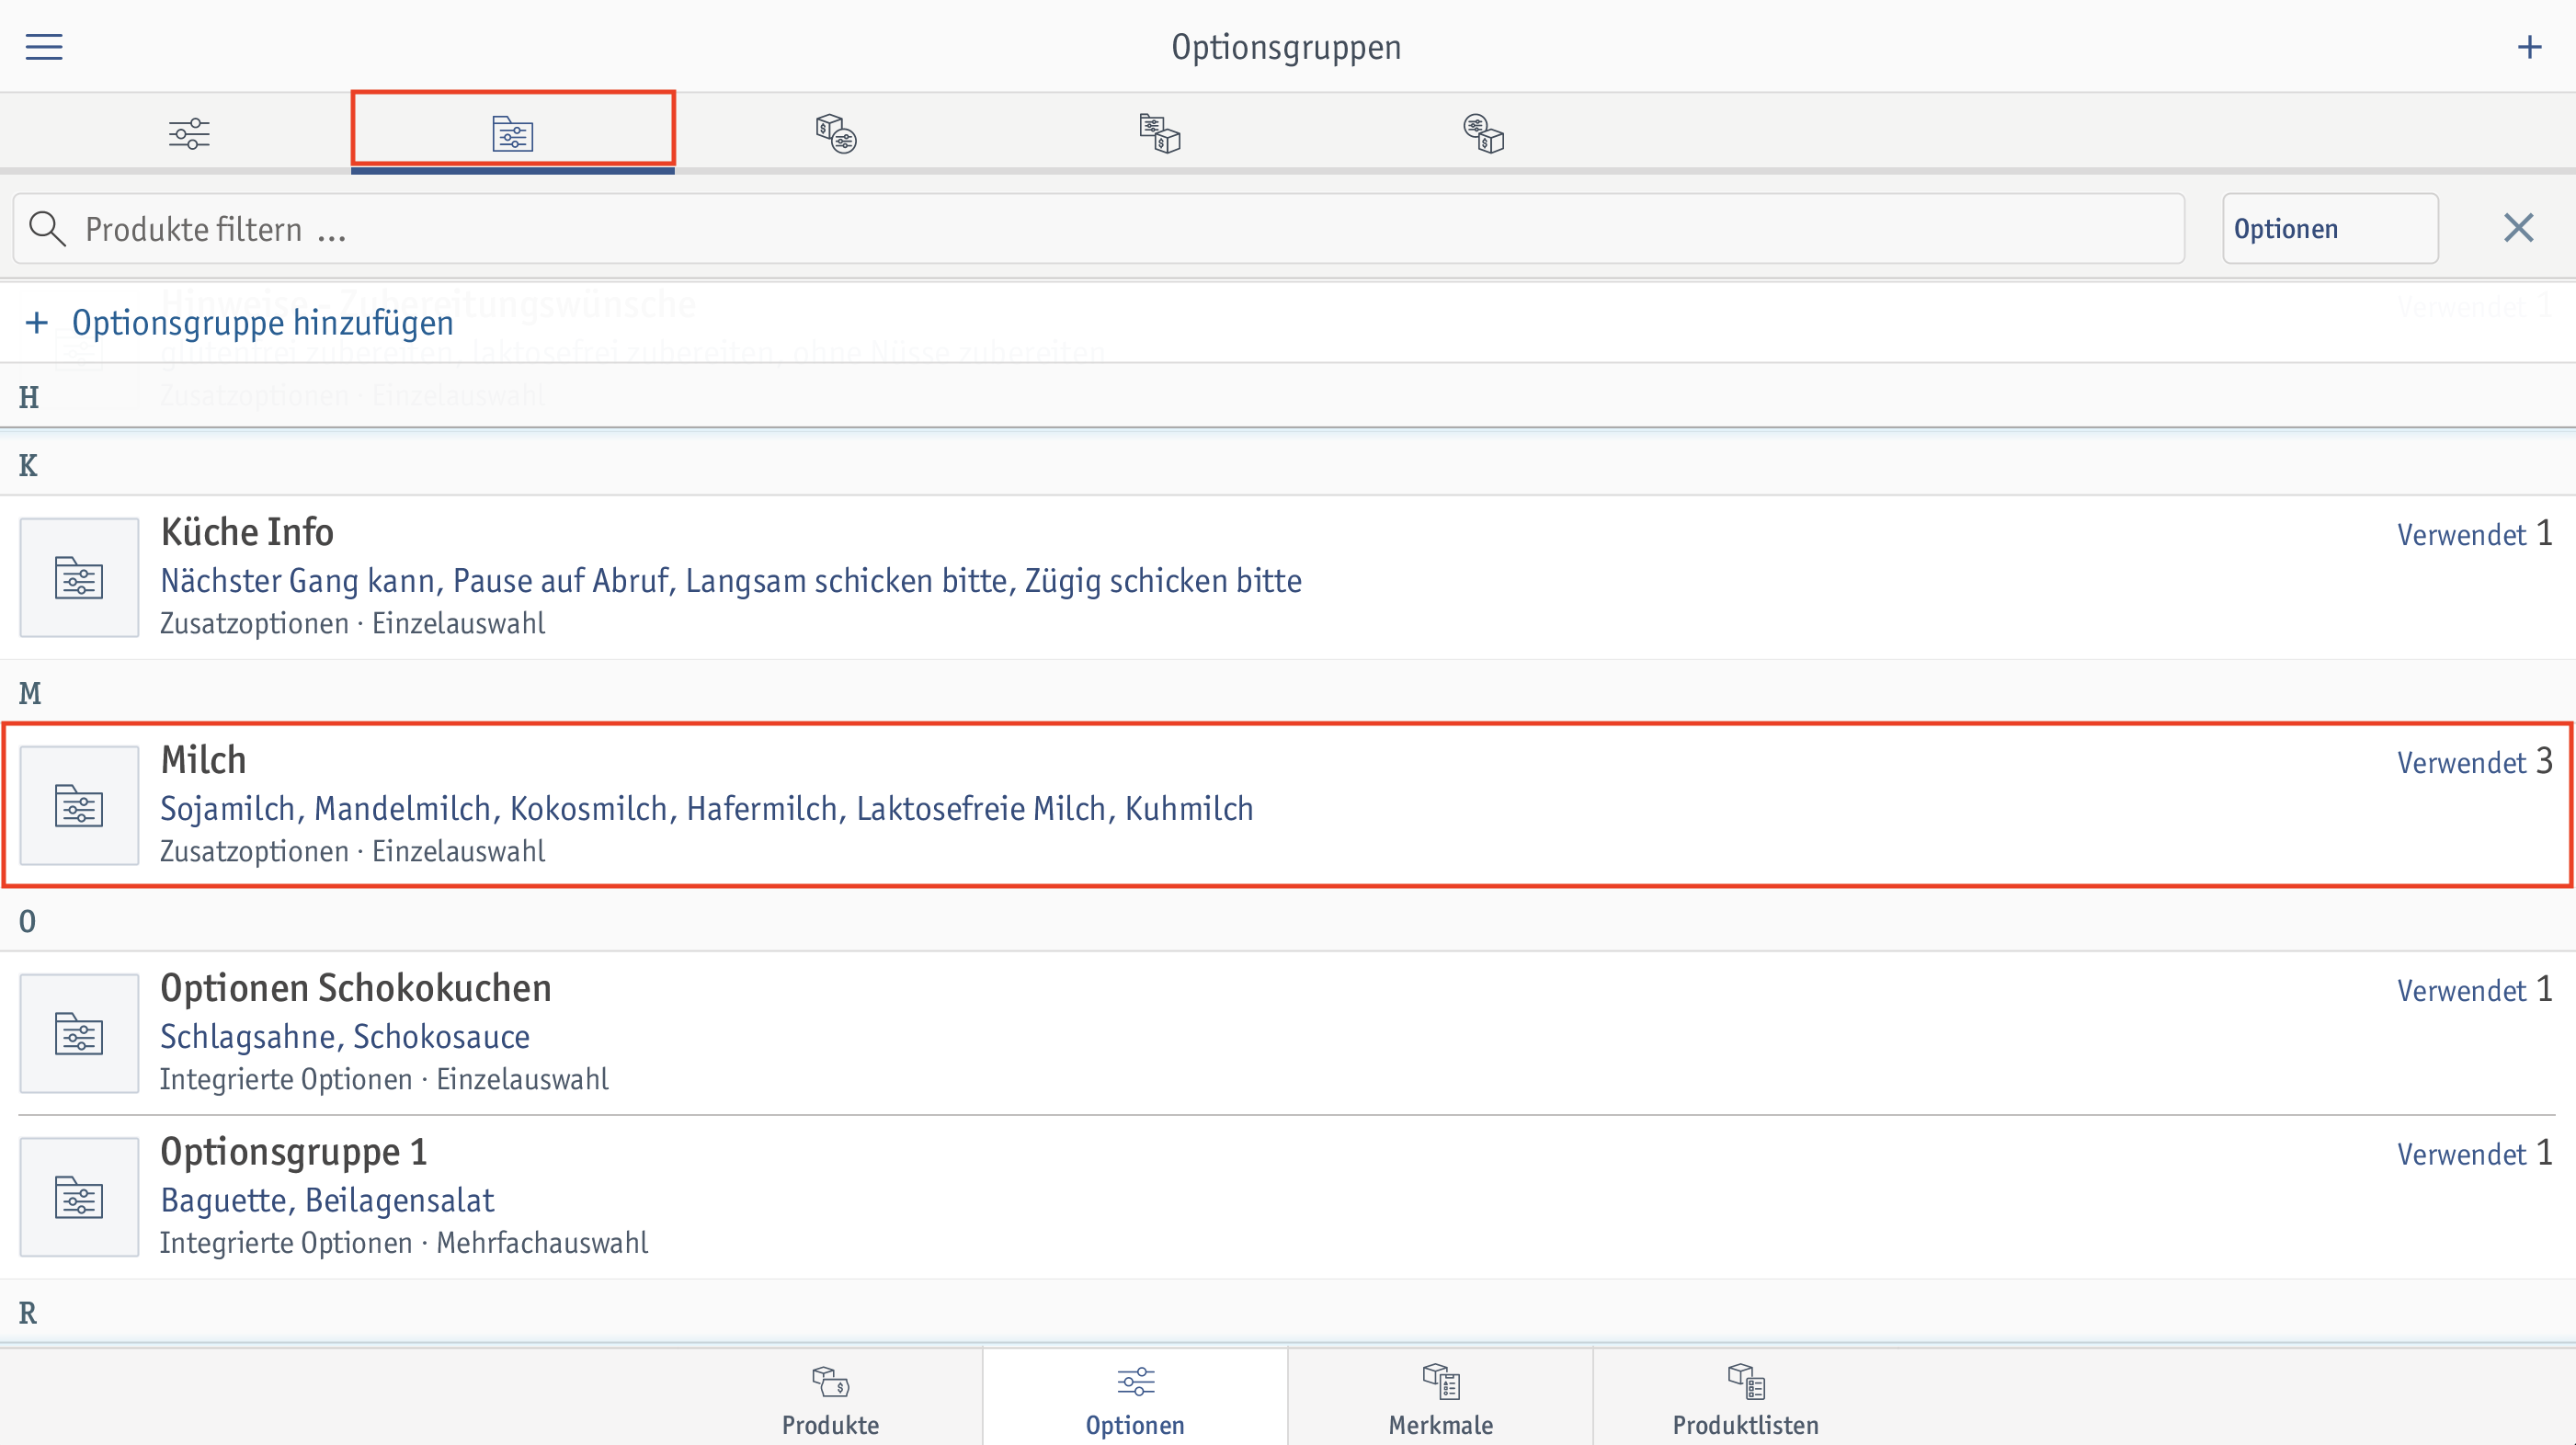This screenshot has height=1445, width=2576.
Task: Click 'Integrierte Optionen · Mehrfachauswahl' label
Action: coord(404,1243)
